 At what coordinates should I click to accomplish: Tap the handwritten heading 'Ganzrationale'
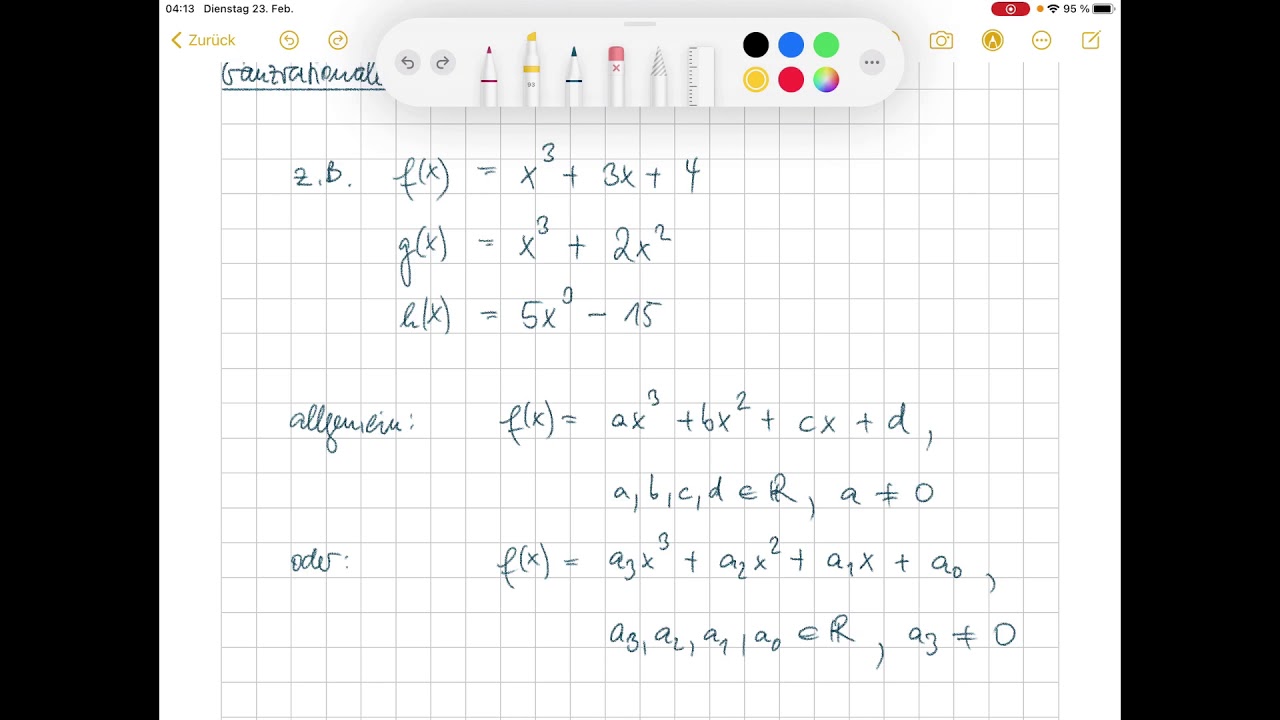(x=301, y=76)
